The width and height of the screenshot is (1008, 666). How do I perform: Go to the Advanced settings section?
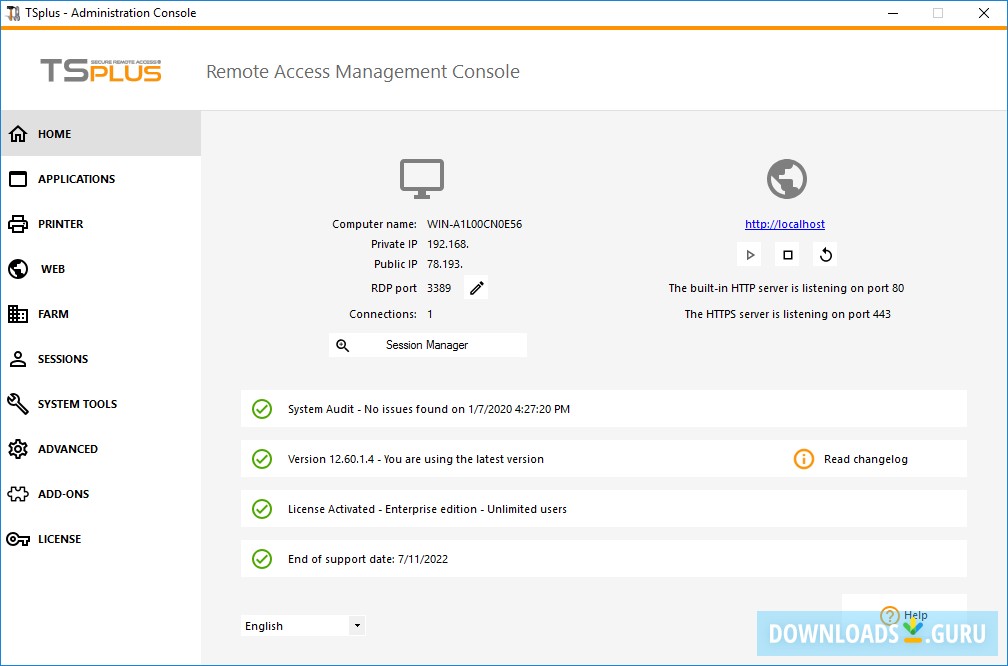pos(101,449)
